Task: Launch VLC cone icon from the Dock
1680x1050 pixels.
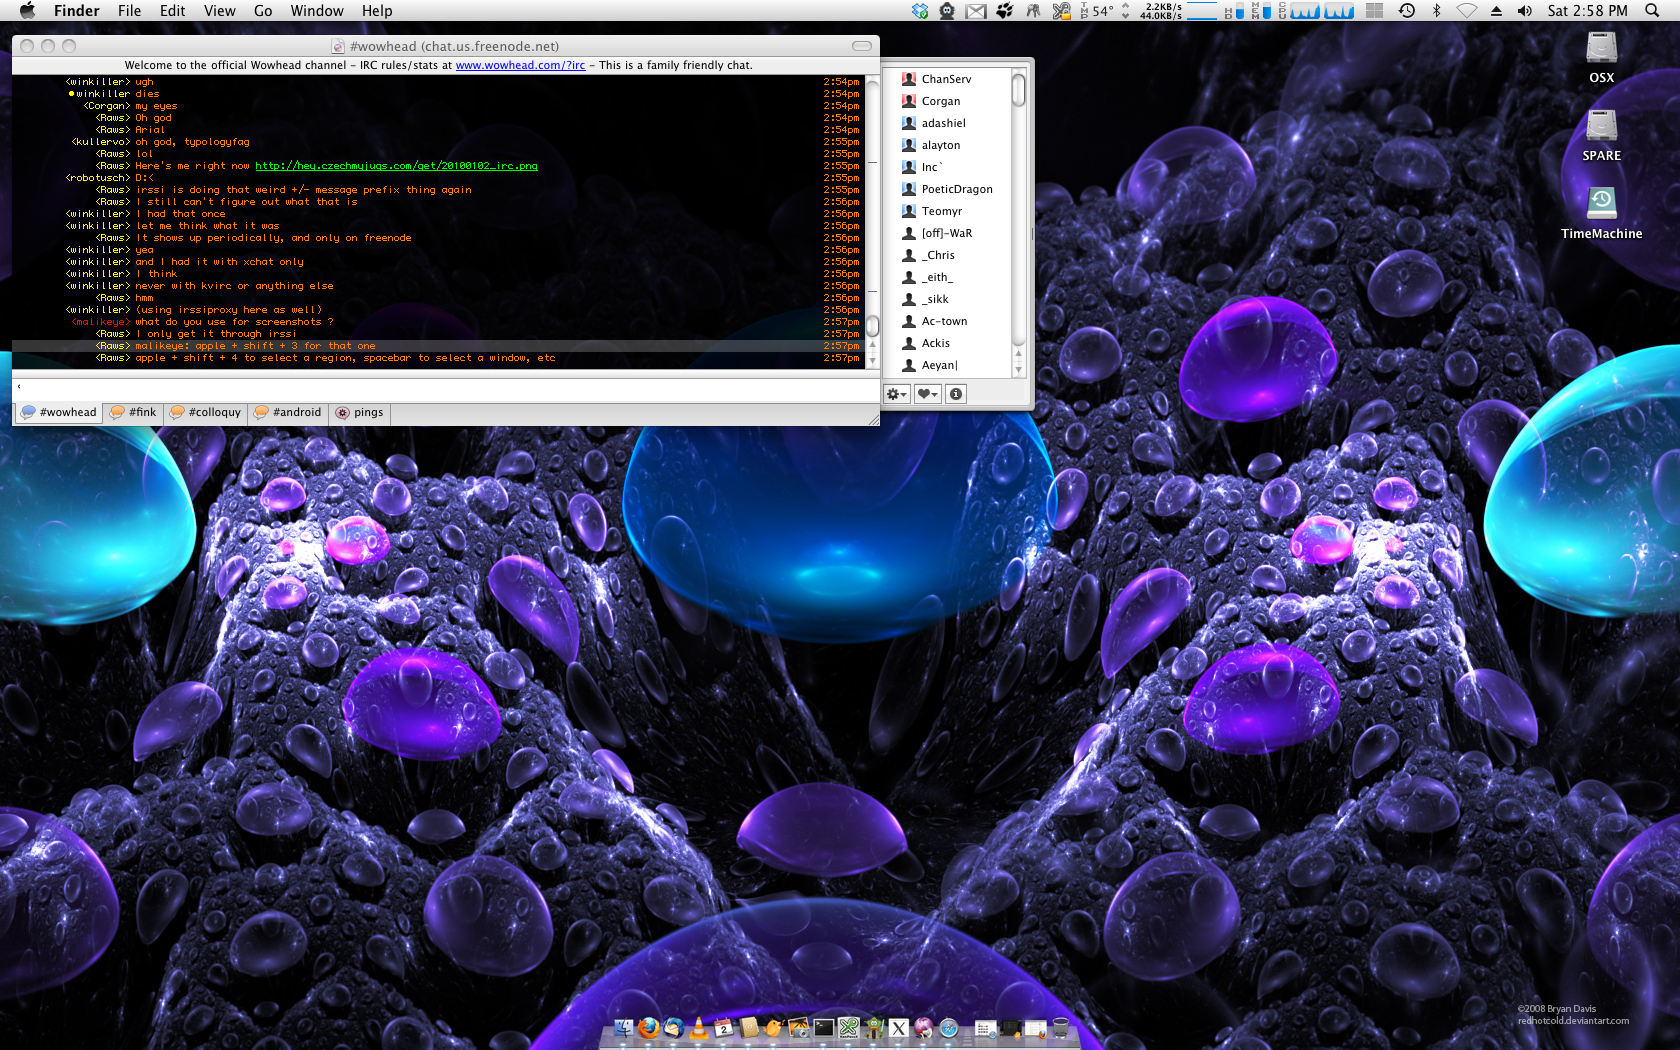Action: 698,1027
